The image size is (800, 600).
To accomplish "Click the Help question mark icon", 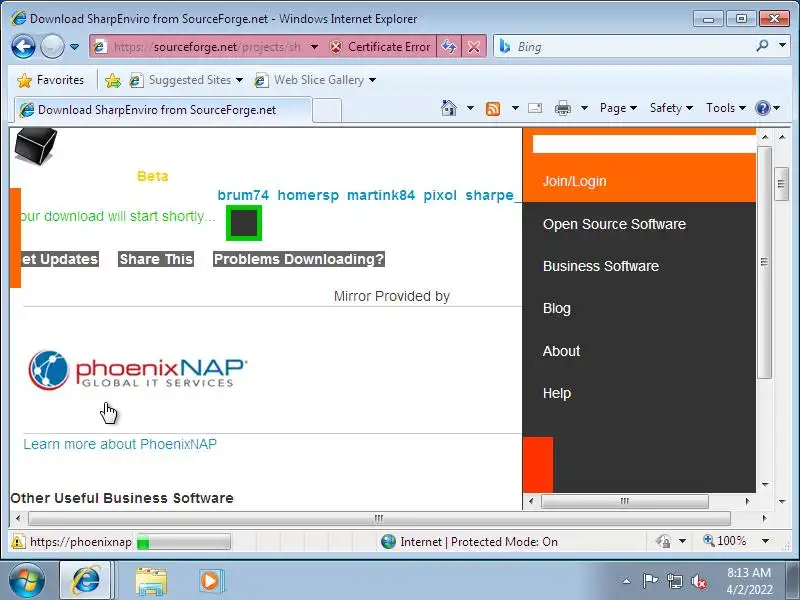I will pyautogui.click(x=763, y=108).
